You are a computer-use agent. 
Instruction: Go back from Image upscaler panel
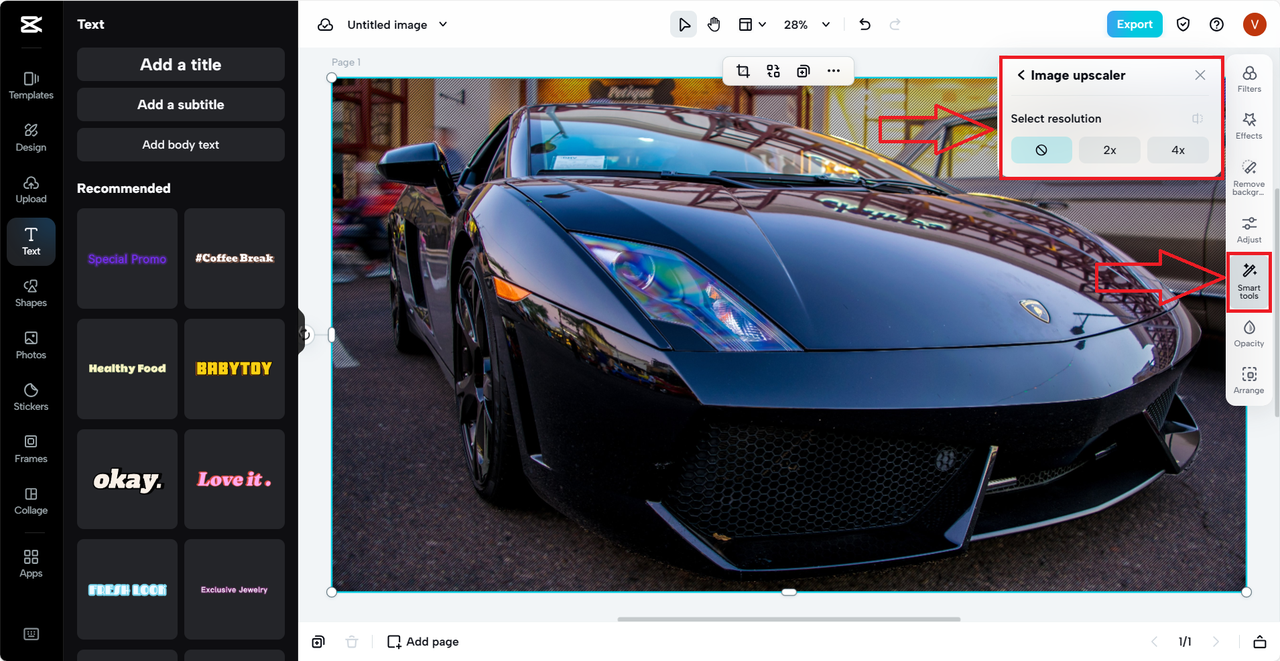[1021, 75]
